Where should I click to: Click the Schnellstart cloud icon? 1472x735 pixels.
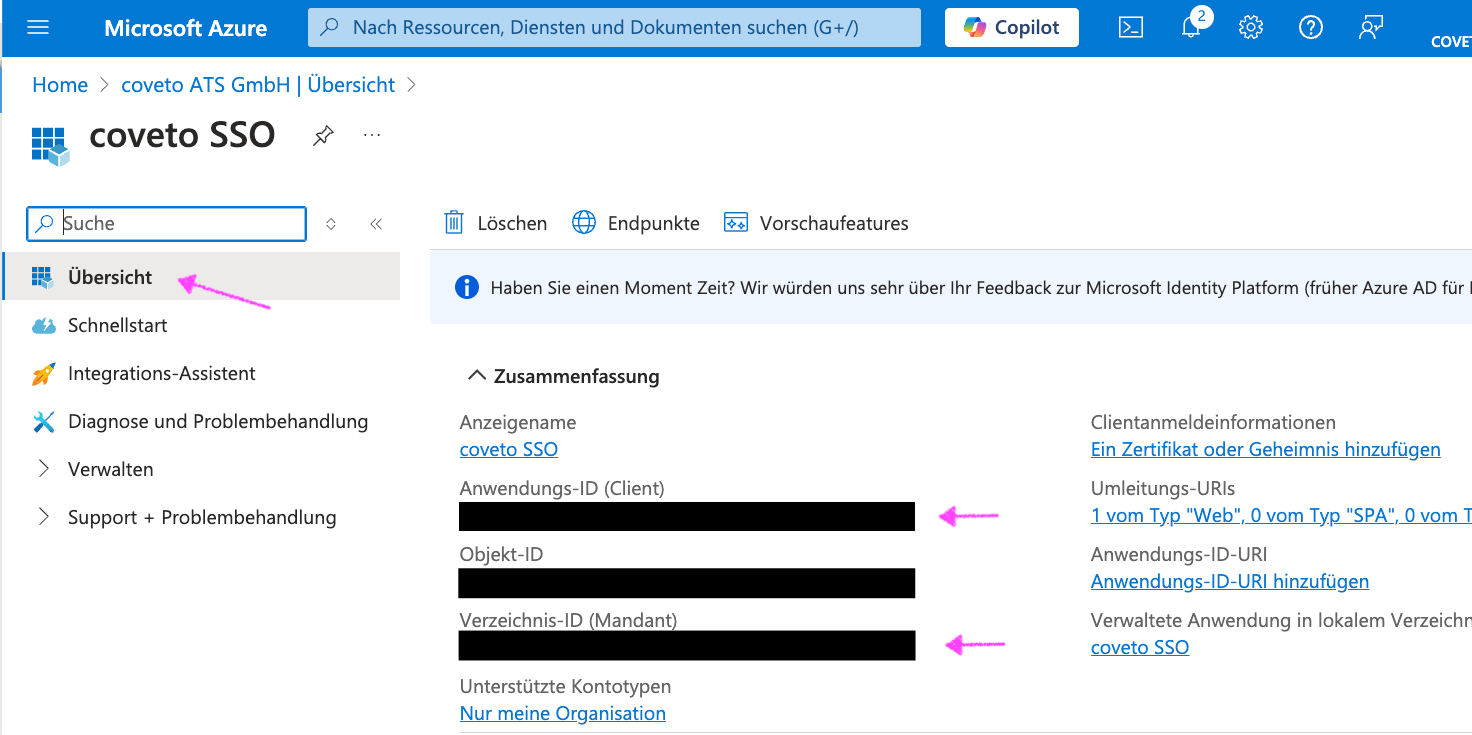43,325
